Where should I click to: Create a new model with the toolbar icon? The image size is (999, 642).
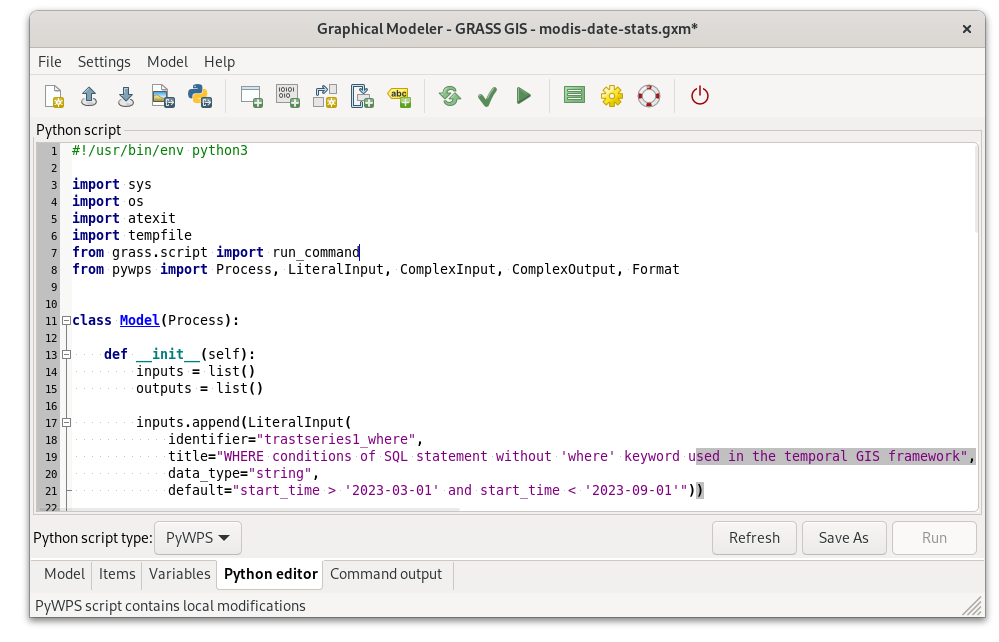pos(54,96)
